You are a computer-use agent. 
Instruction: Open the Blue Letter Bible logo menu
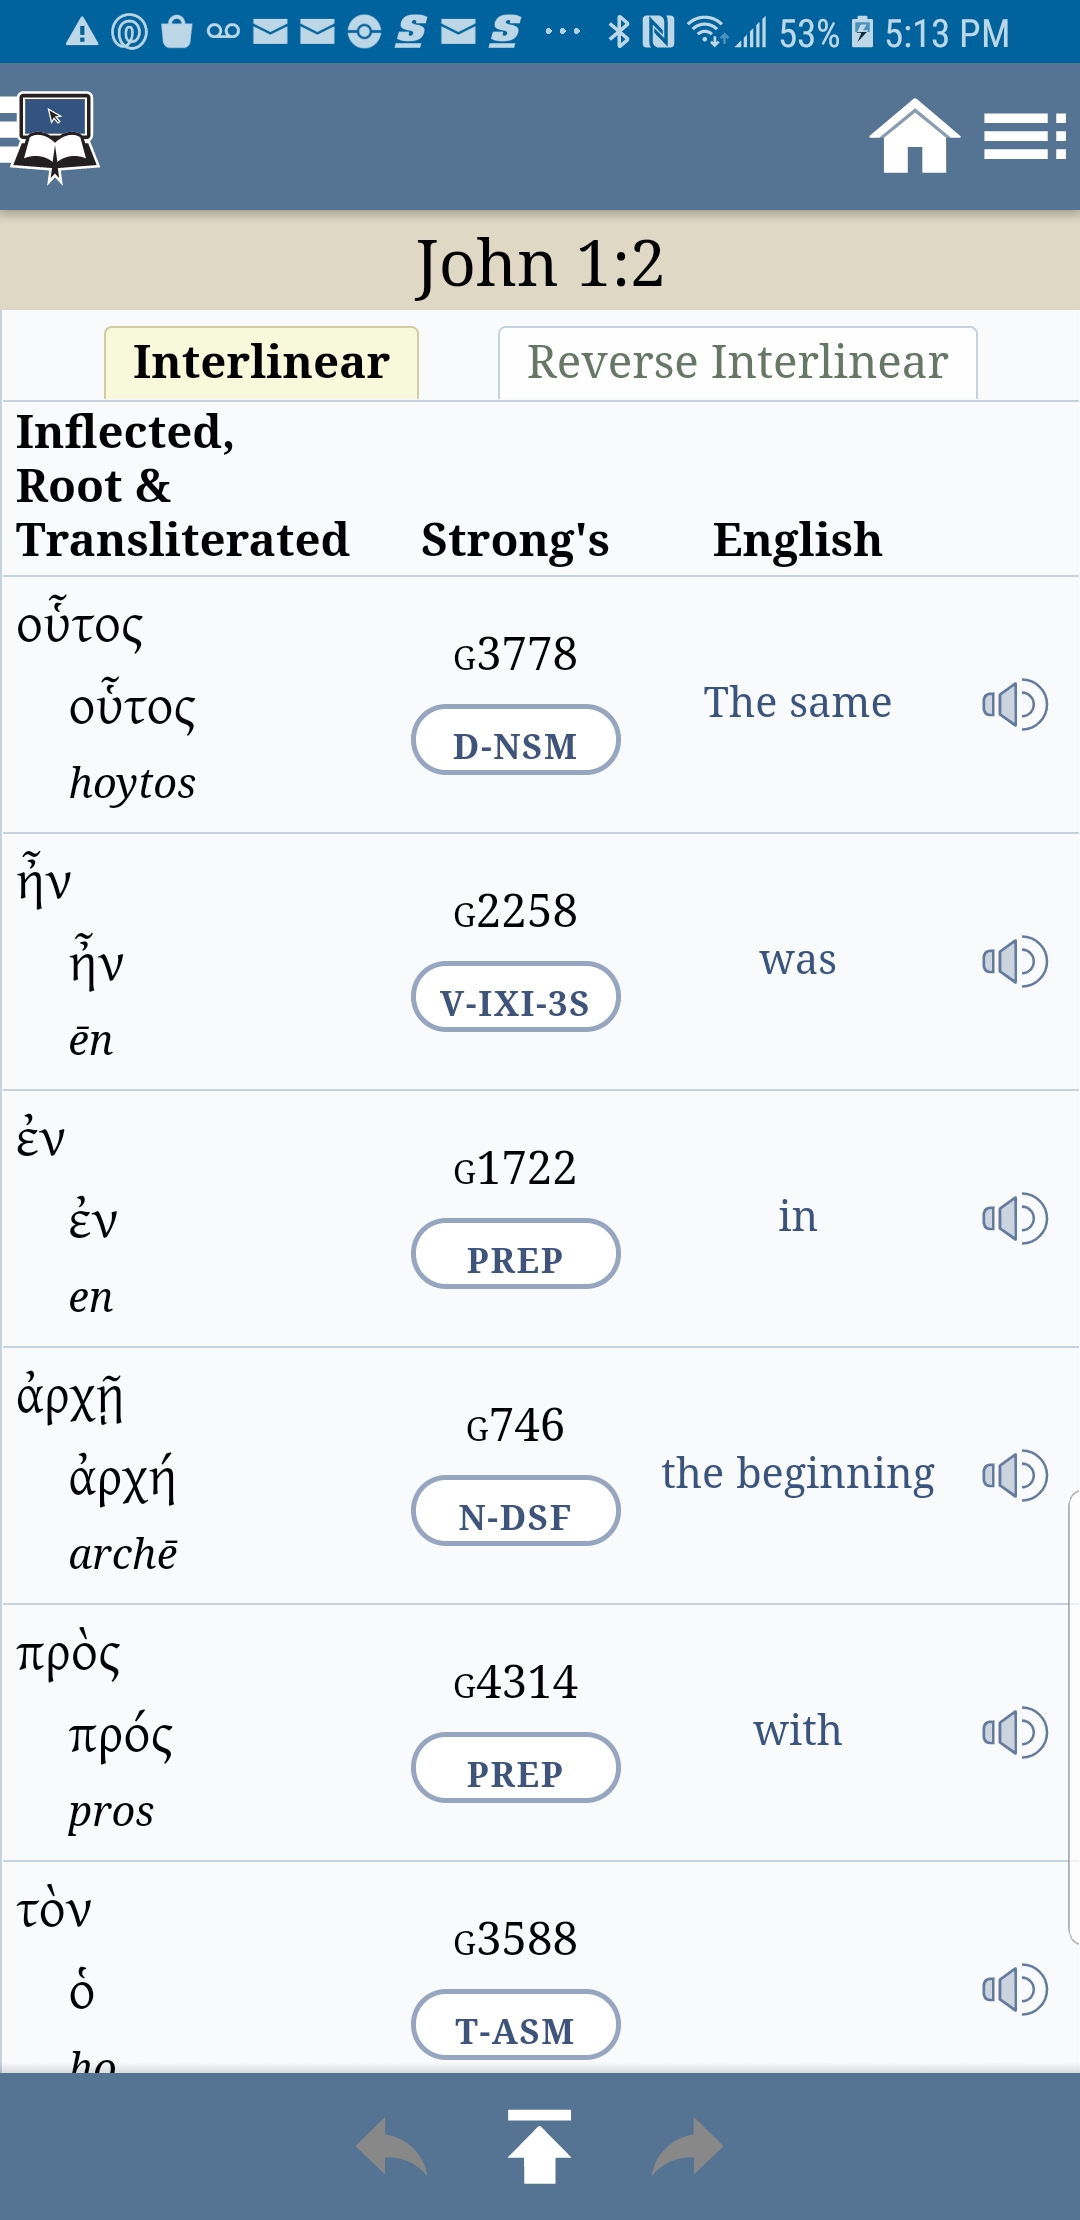tap(52, 137)
